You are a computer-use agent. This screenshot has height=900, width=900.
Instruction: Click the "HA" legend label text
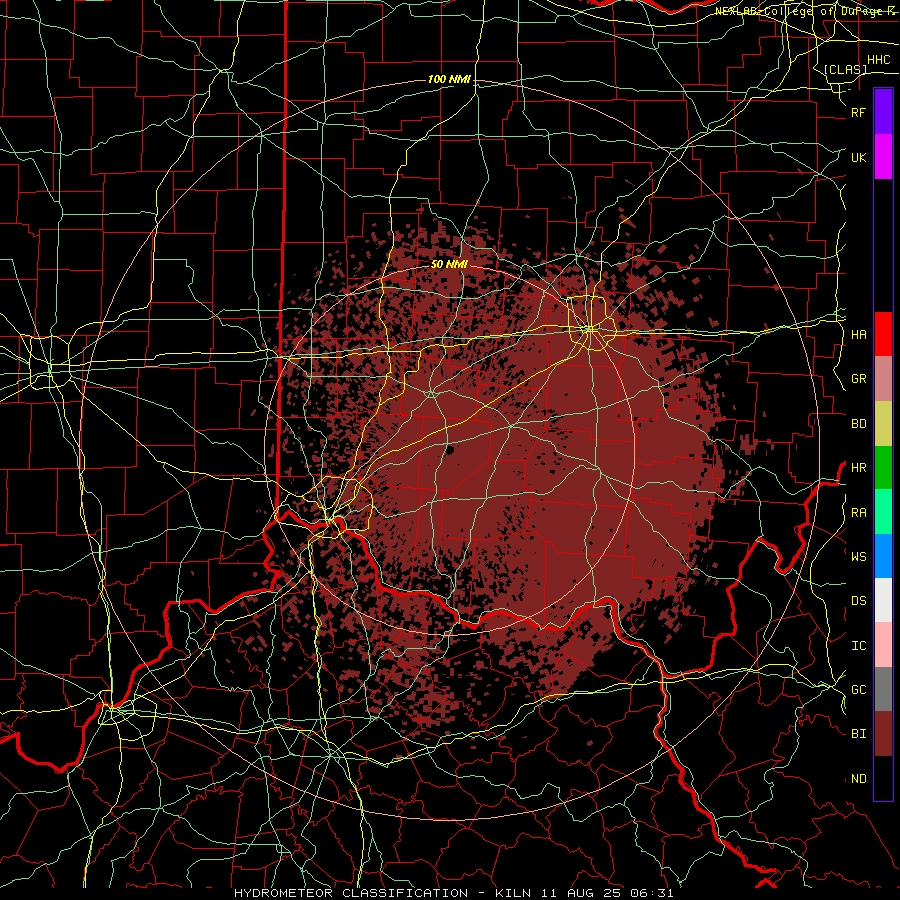858,335
